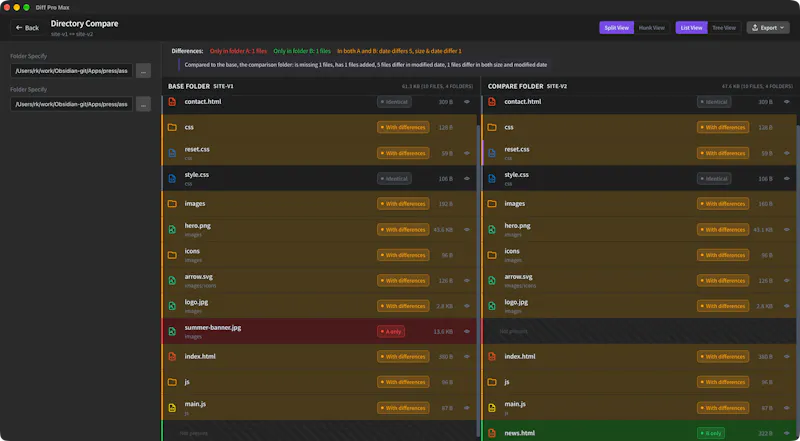
Task: Preview base reset.css with eye icon
Action: 467,153
